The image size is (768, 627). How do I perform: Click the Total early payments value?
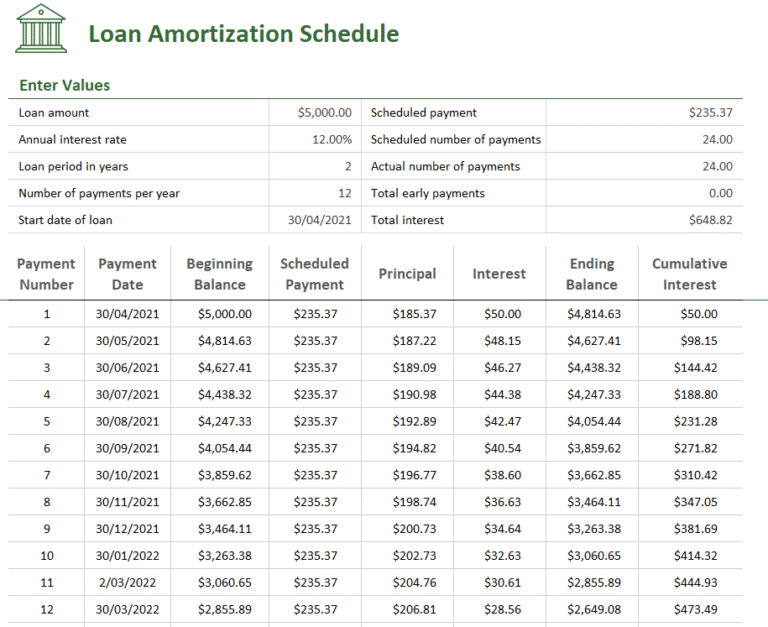[x=720, y=193]
